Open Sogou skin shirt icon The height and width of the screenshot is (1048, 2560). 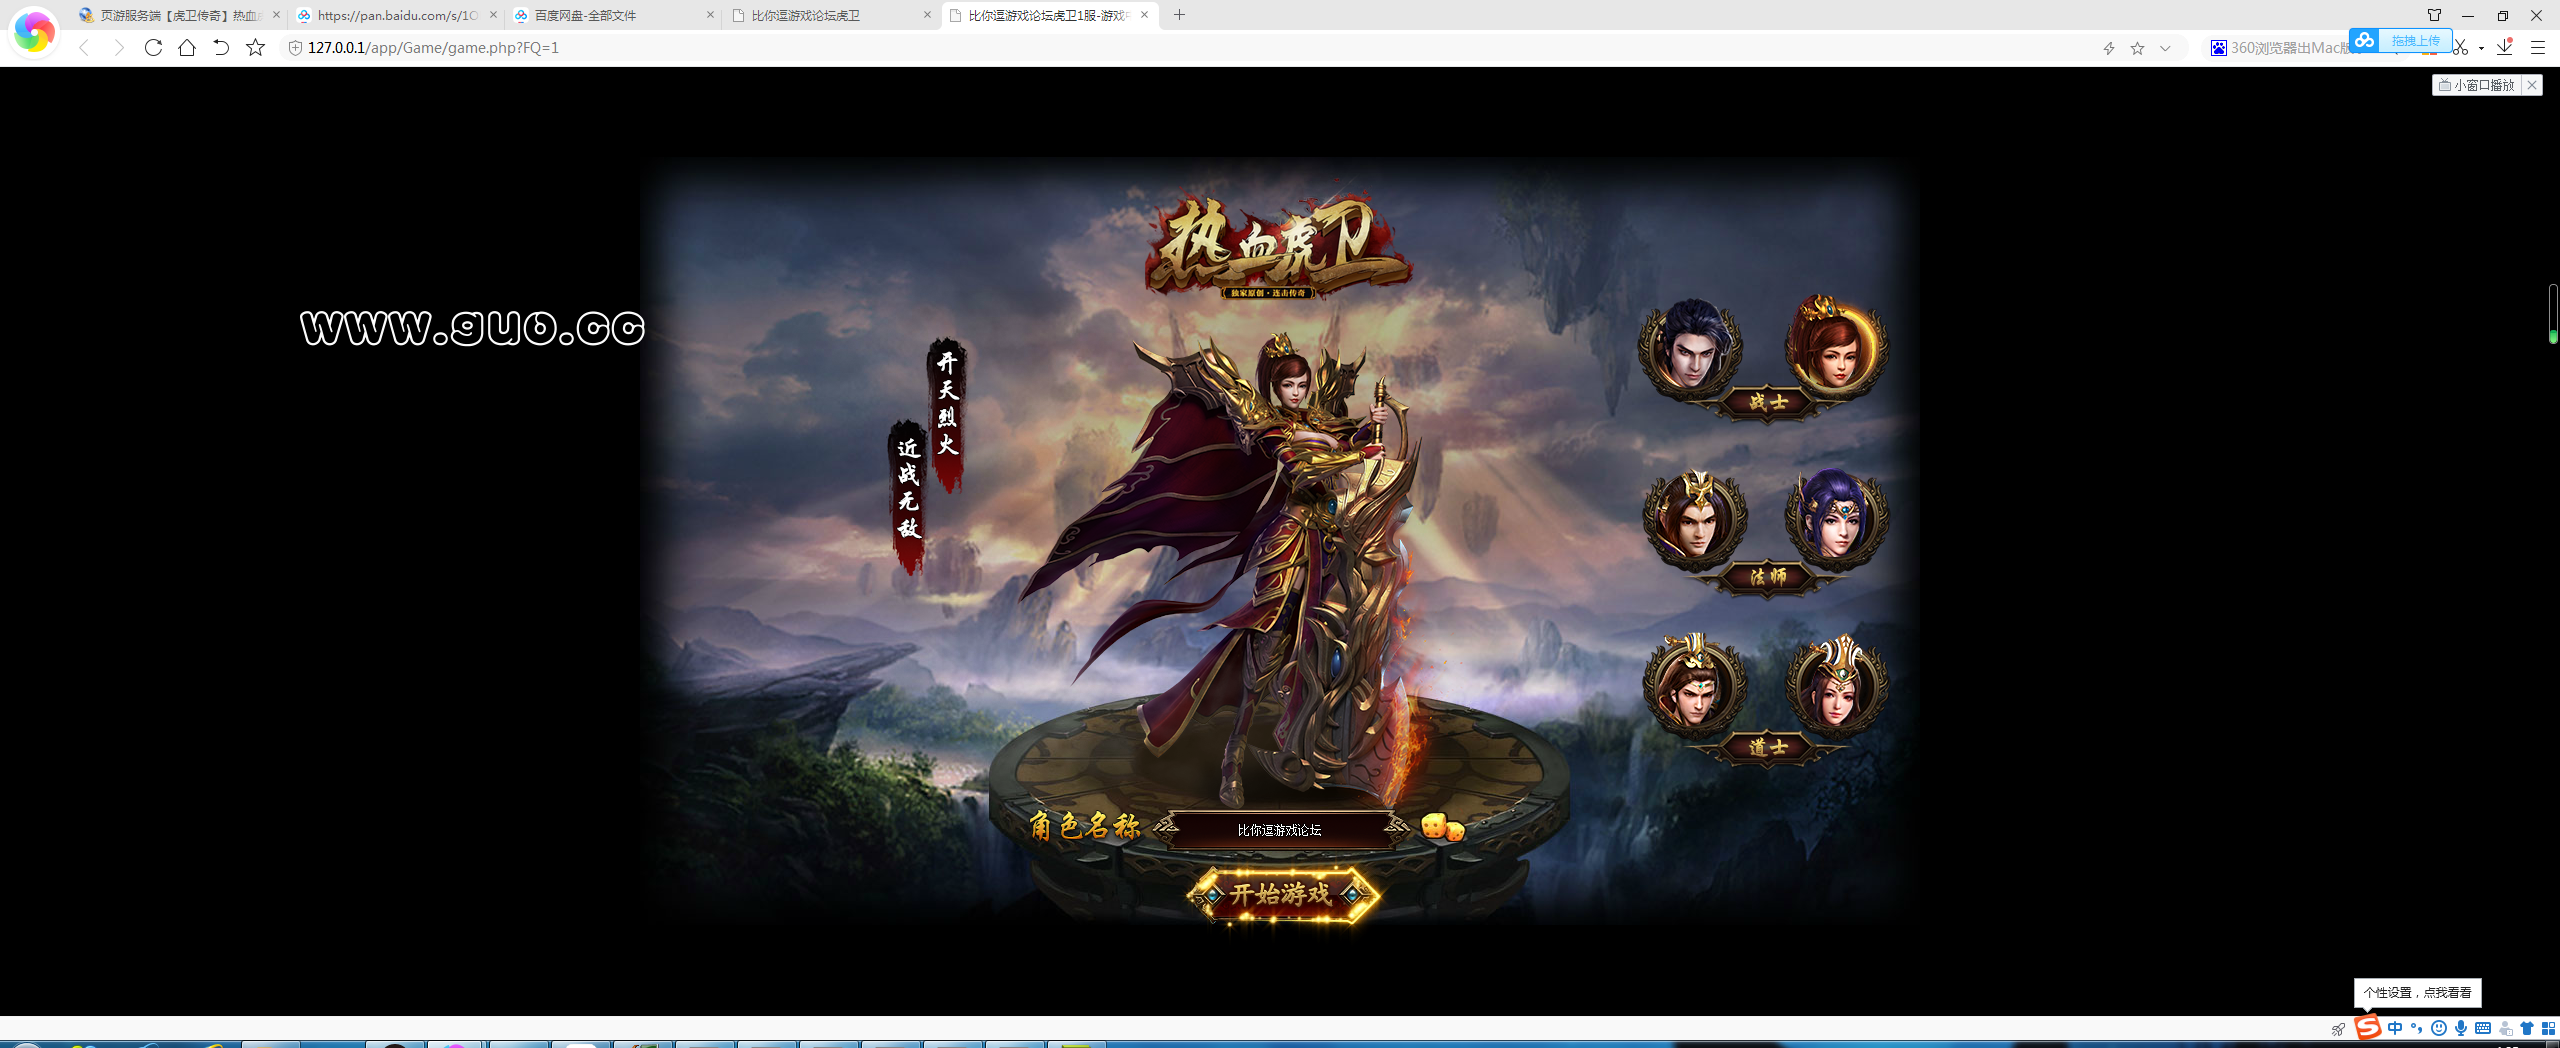[x=2527, y=1028]
